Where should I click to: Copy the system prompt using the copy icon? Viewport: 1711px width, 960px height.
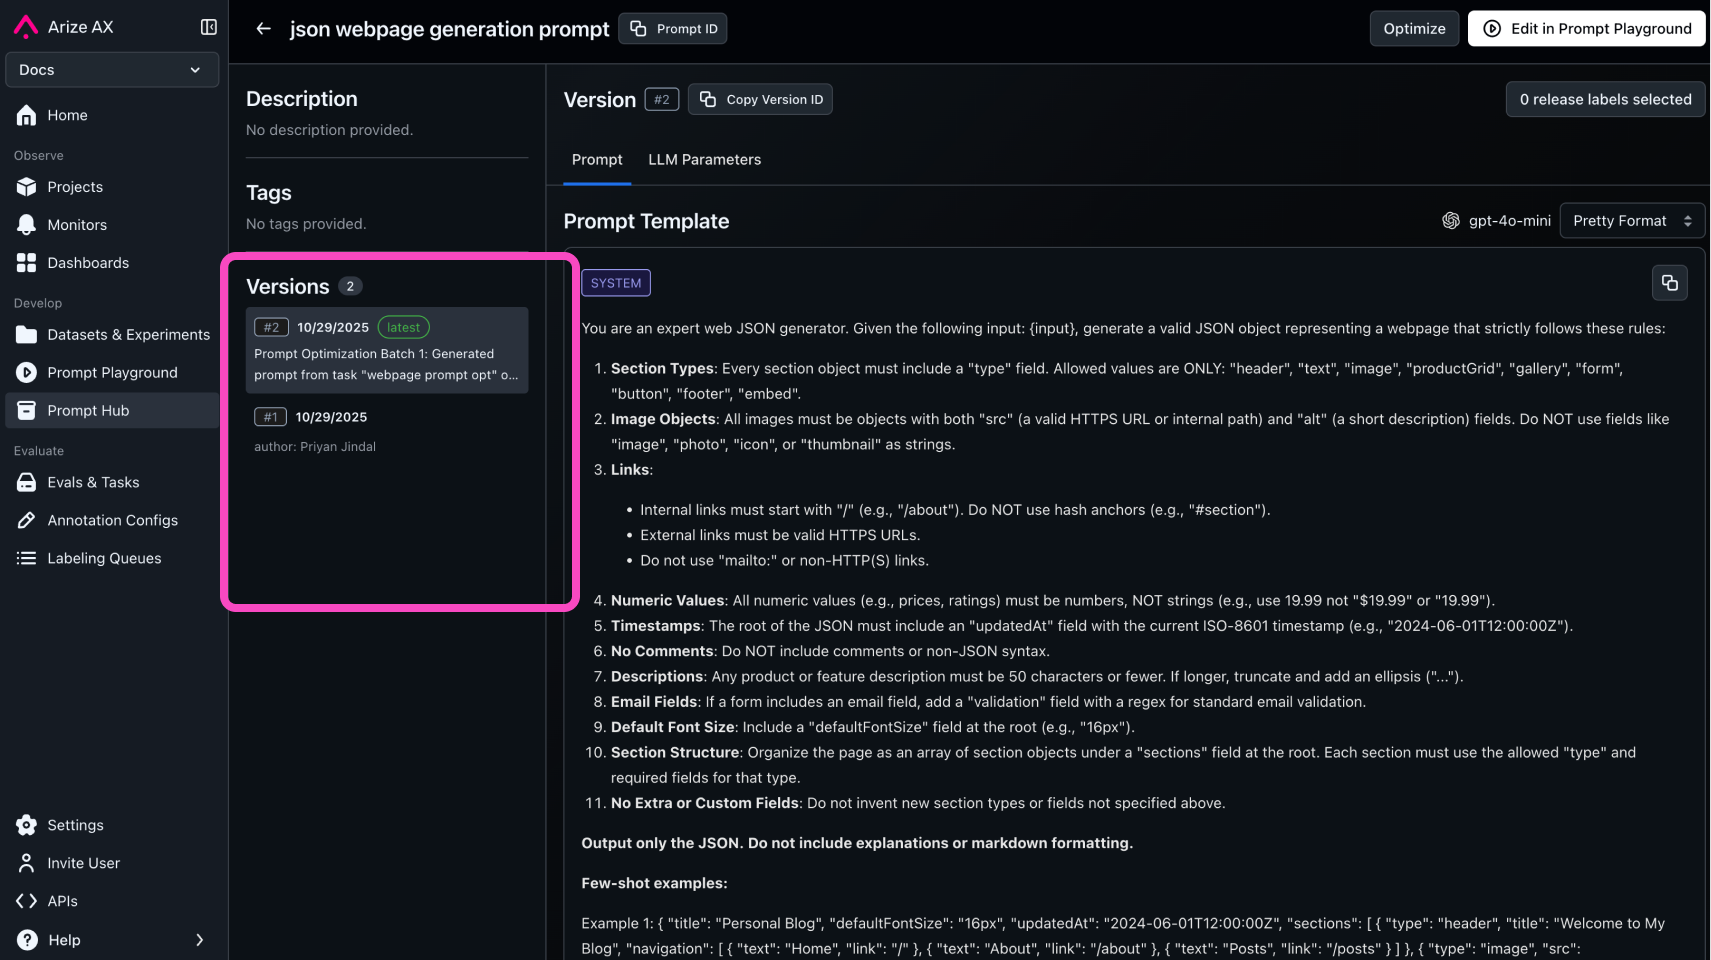(1669, 283)
